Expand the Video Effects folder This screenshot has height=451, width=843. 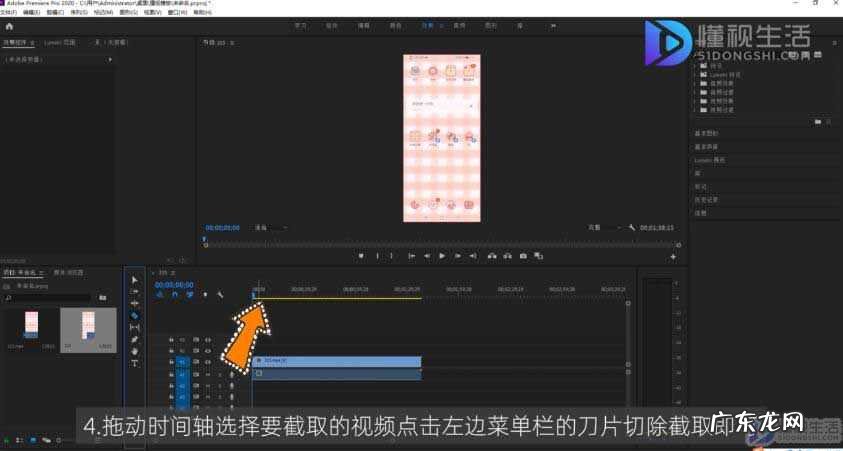pyautogui.click(x=696, y=101)
